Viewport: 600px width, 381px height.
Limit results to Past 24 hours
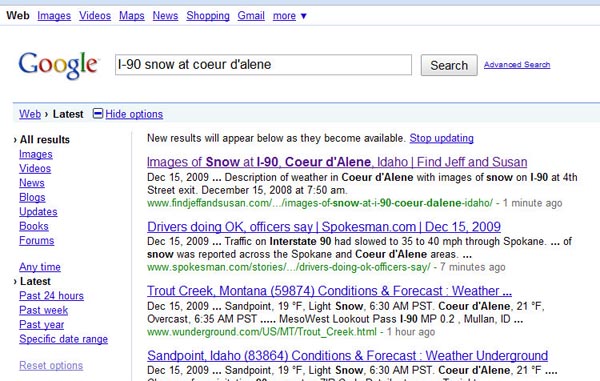pos(51,296)
